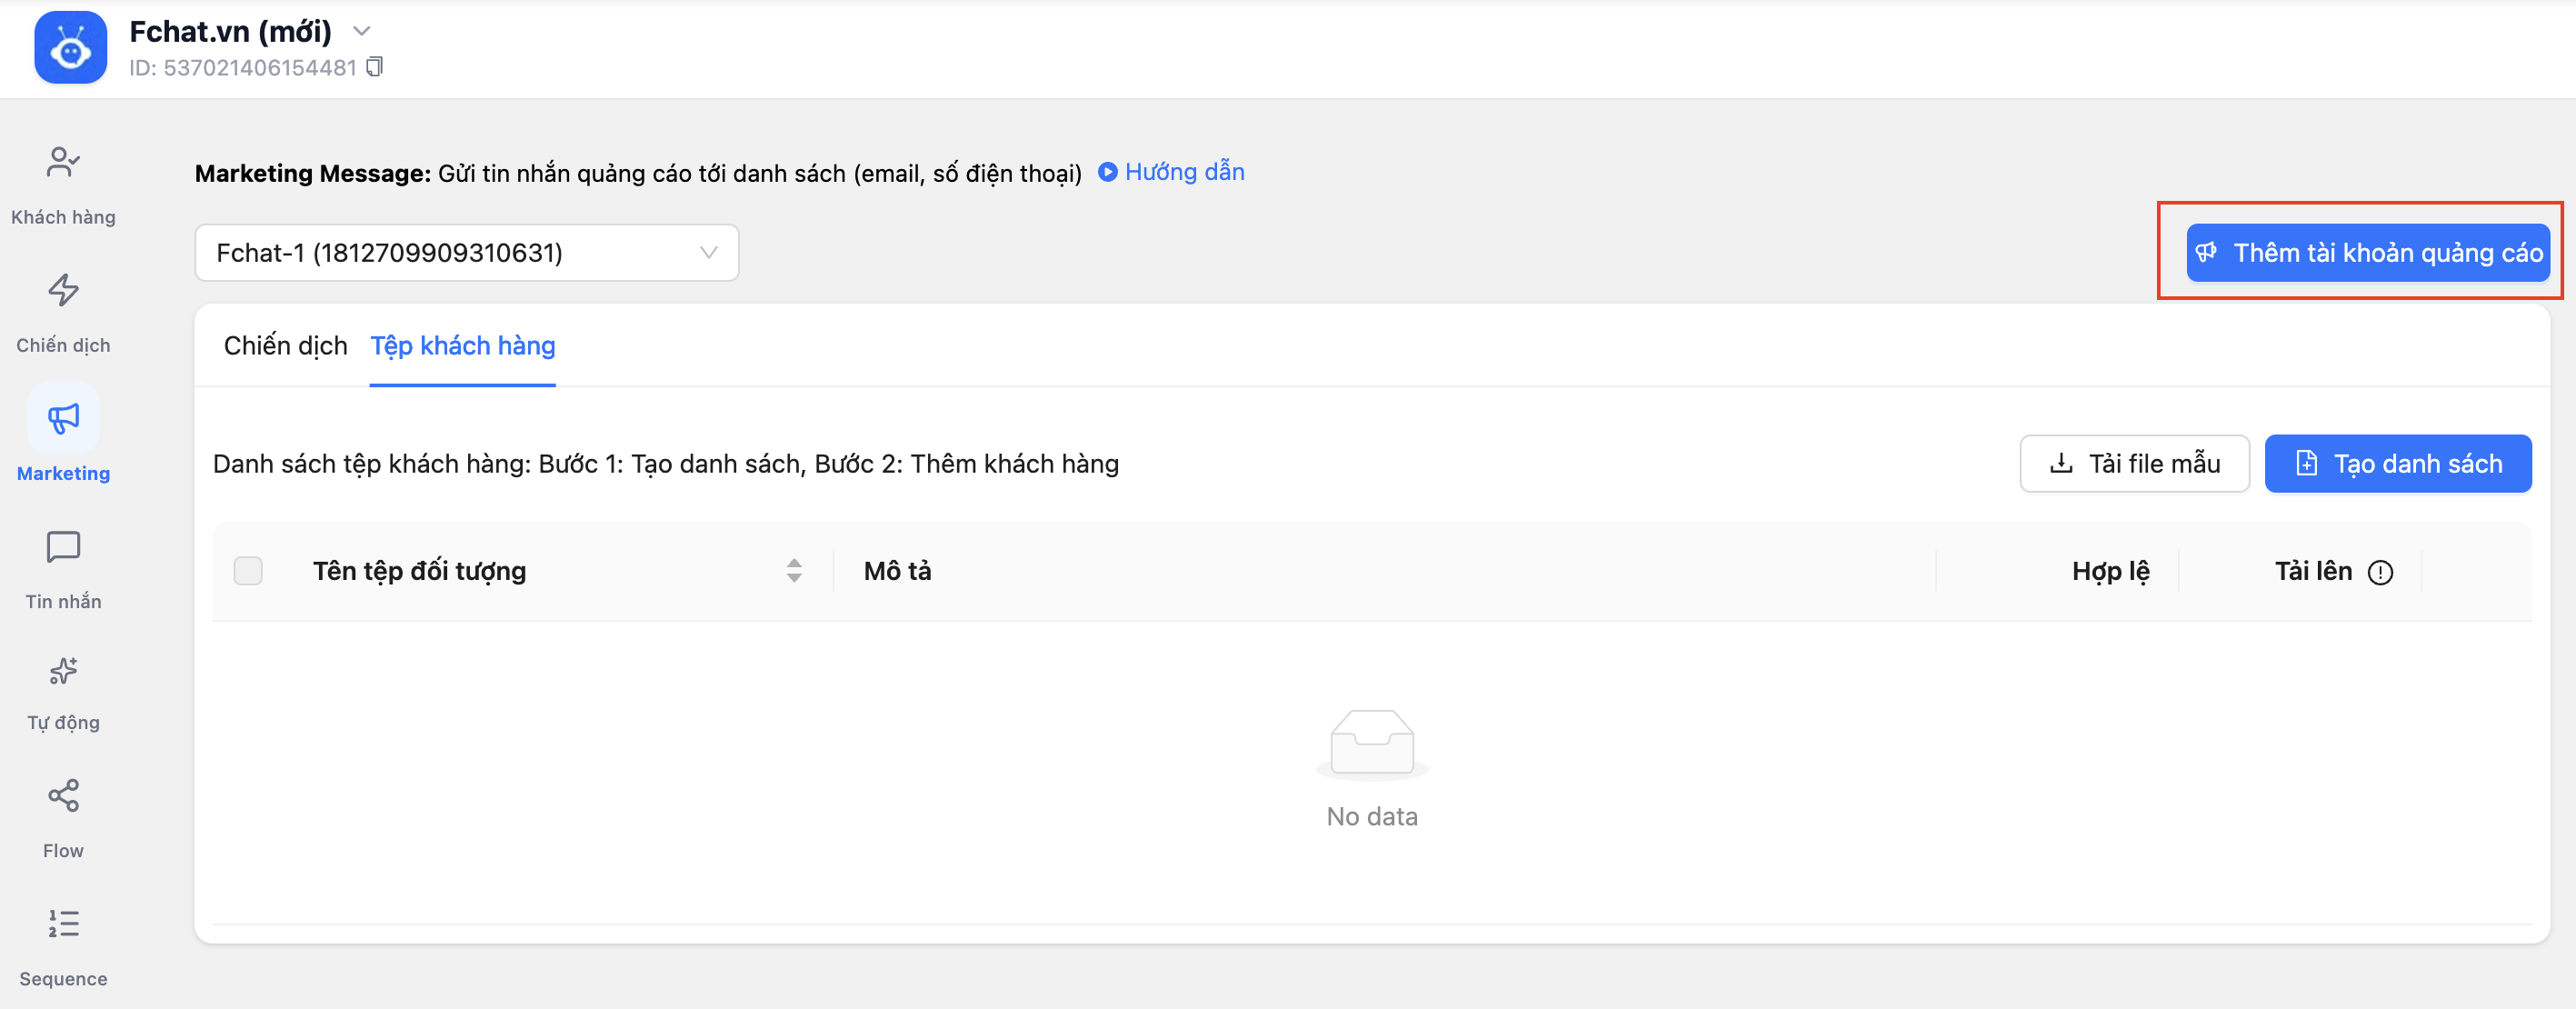The height and width of the screenshot is (1009, 2576).
Task: Click Thêm tài khoản quảng cáo button
Action: coord(2367,253)
